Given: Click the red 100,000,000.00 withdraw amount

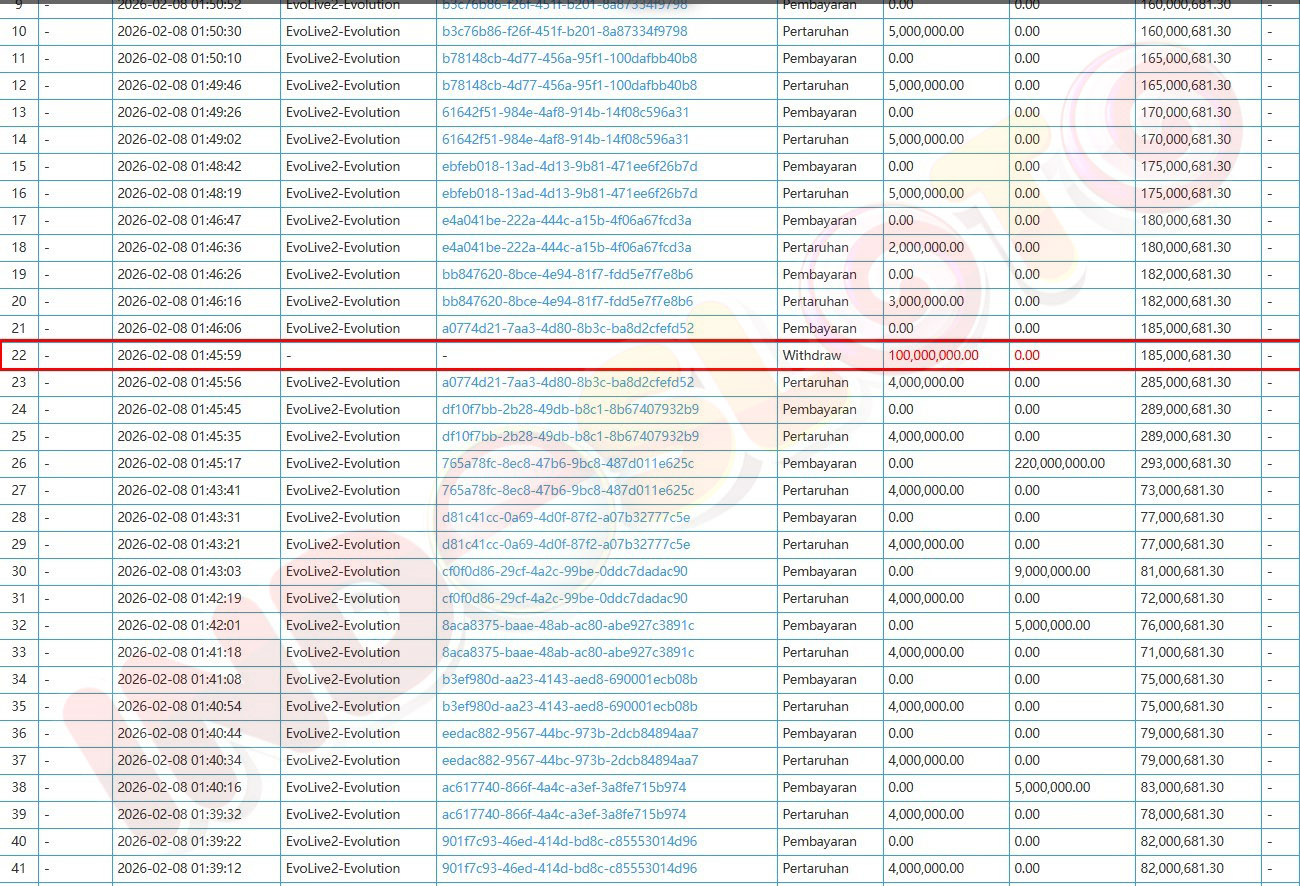Looking at the screenshot, I should (933, 355).
